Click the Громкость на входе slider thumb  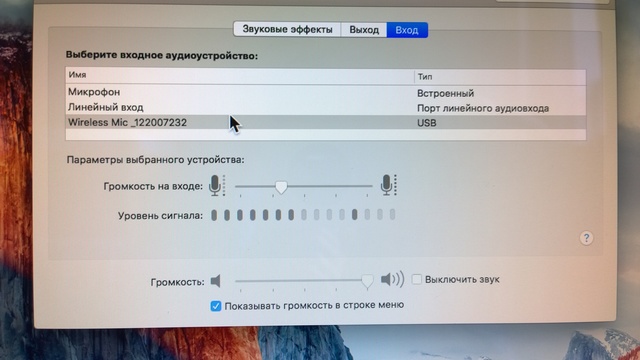click(x=281, y=187)
